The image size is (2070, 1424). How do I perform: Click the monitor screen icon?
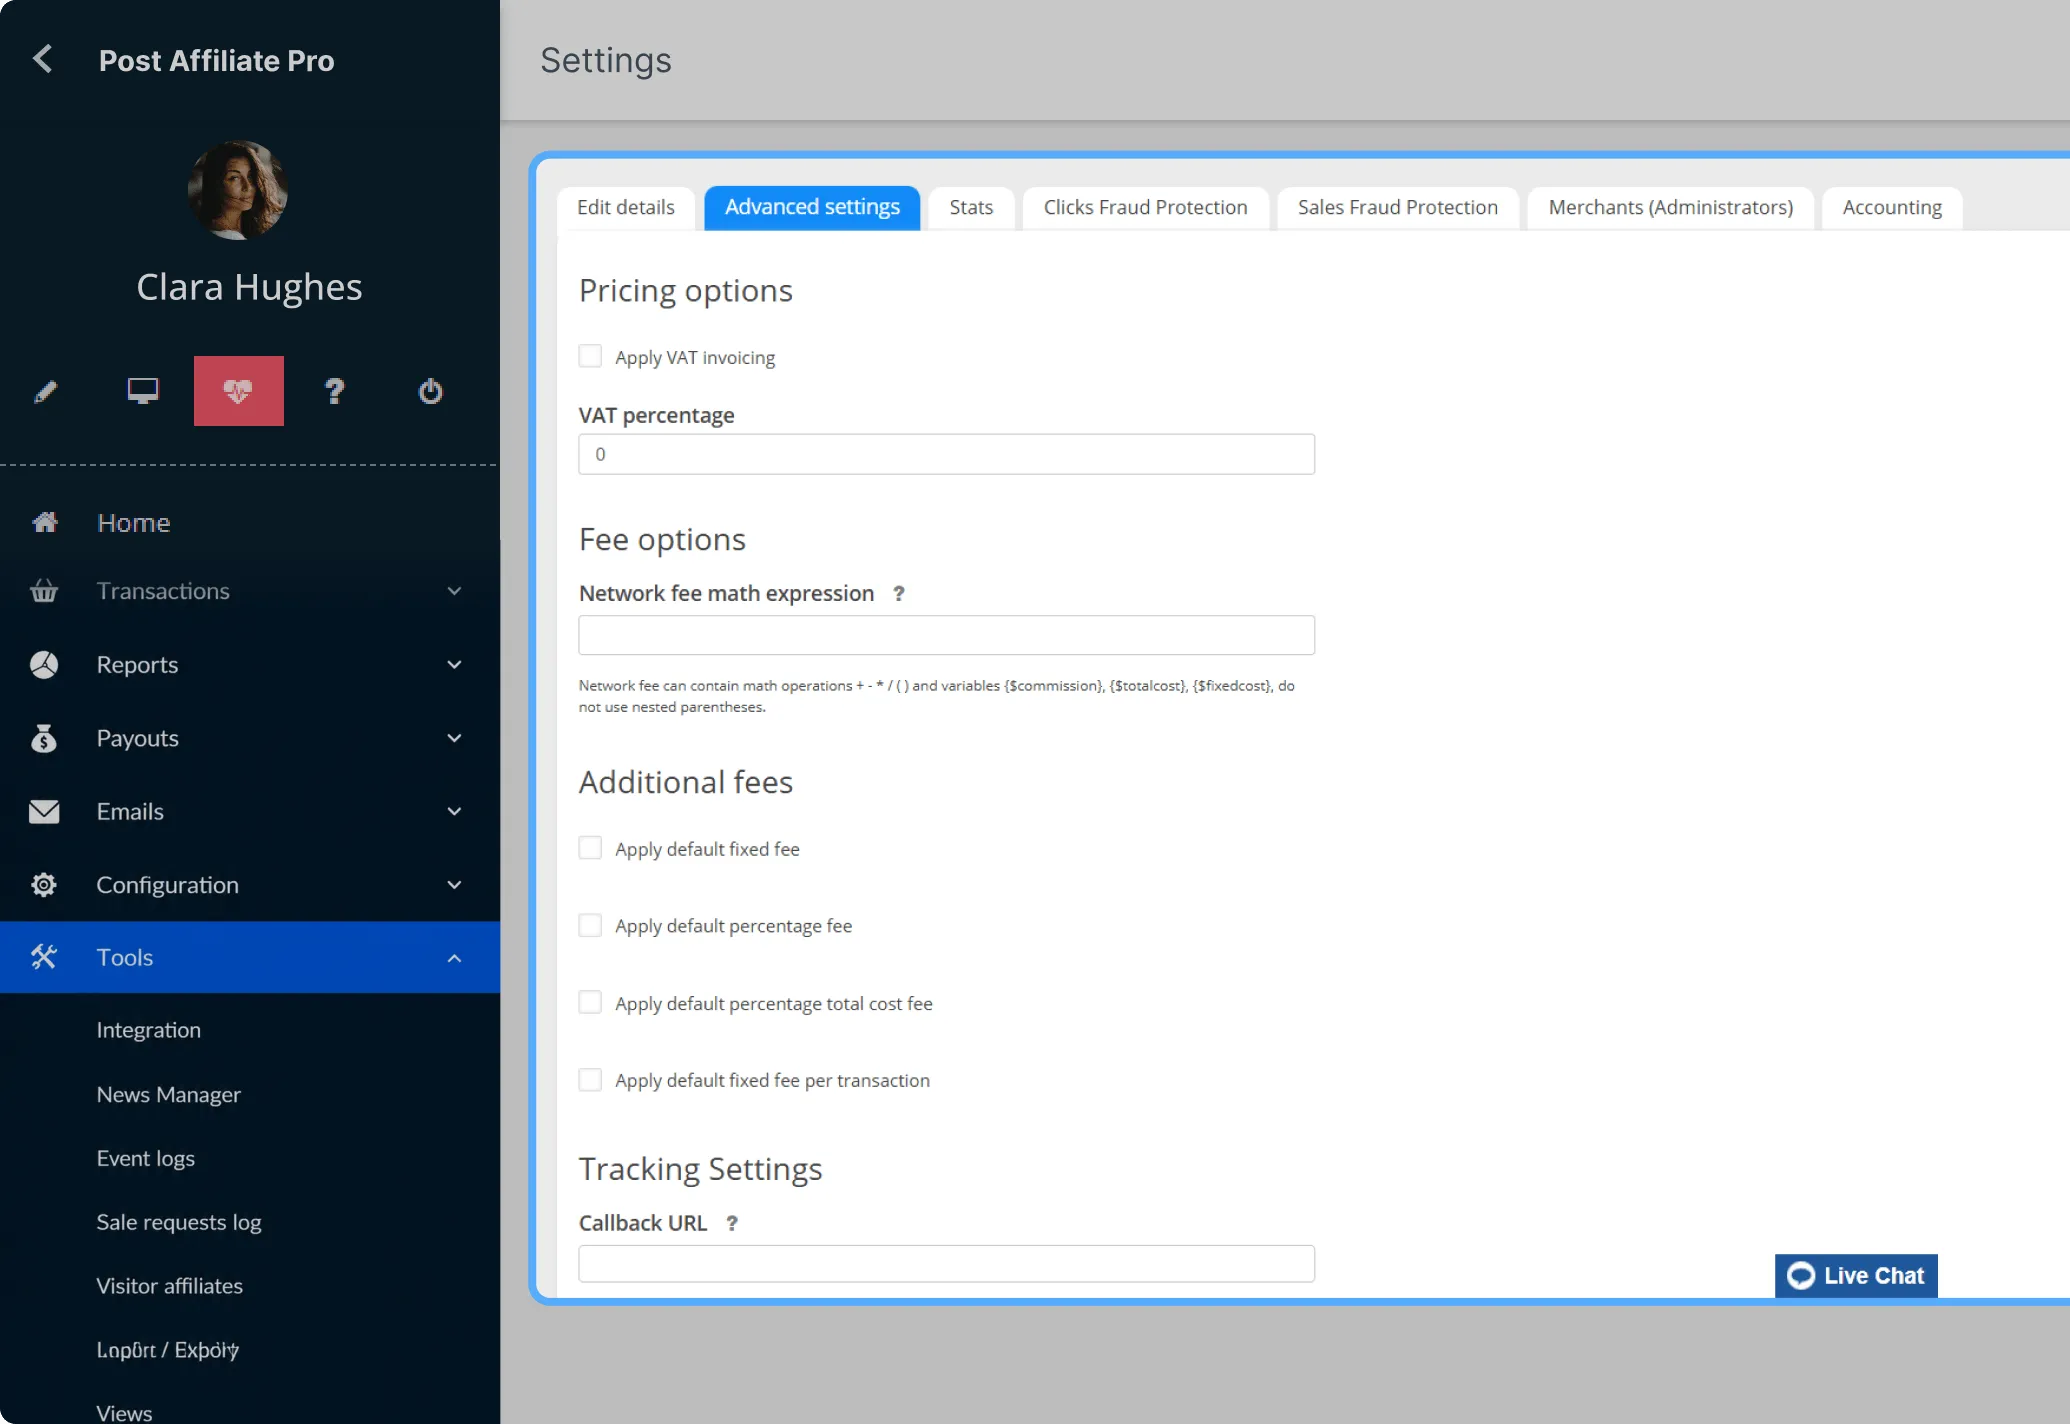[x=143, y=391]
